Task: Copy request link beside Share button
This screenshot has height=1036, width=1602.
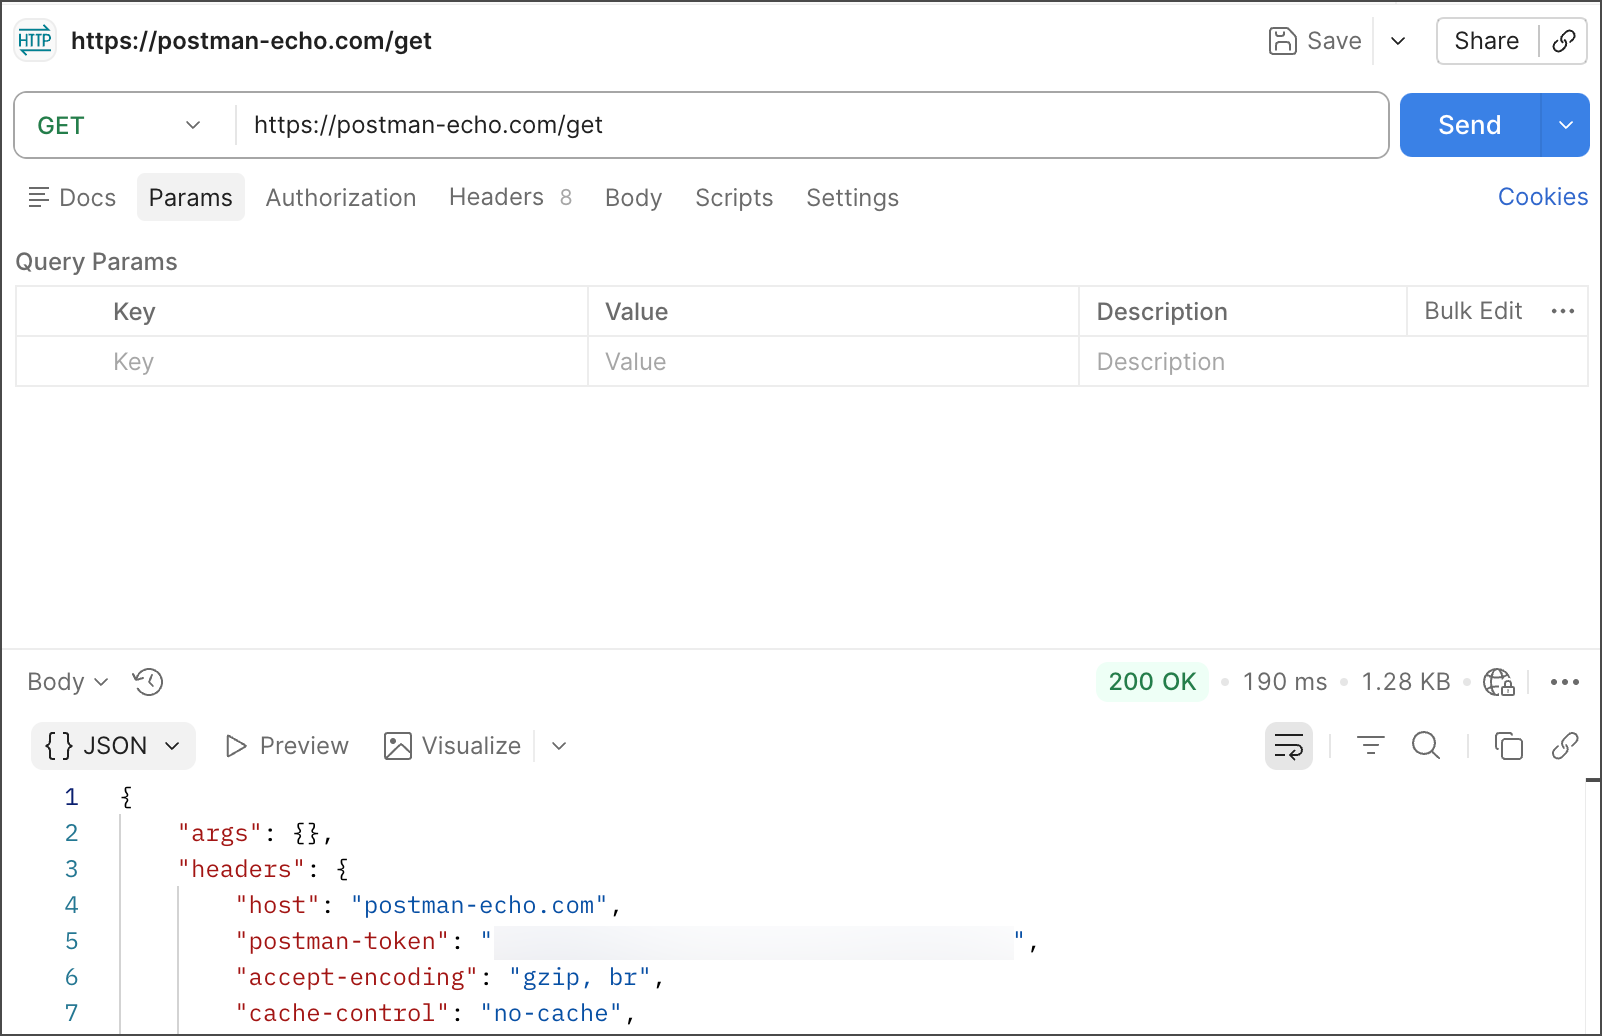Action: click(1564, 41)
